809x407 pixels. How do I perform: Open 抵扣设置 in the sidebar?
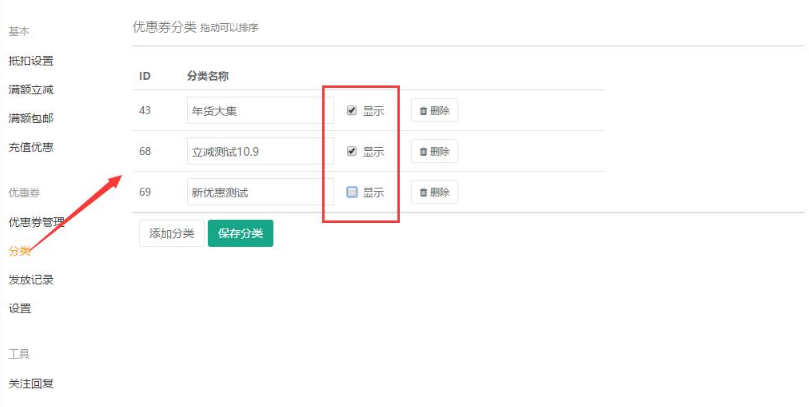(x=31, y=61)
